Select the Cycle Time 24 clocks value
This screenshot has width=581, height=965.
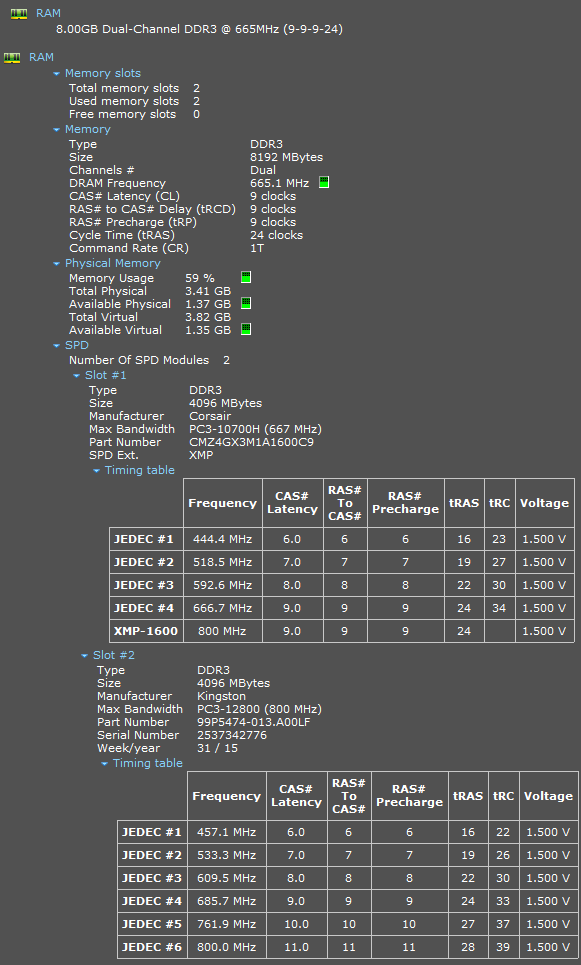[276, 235]
